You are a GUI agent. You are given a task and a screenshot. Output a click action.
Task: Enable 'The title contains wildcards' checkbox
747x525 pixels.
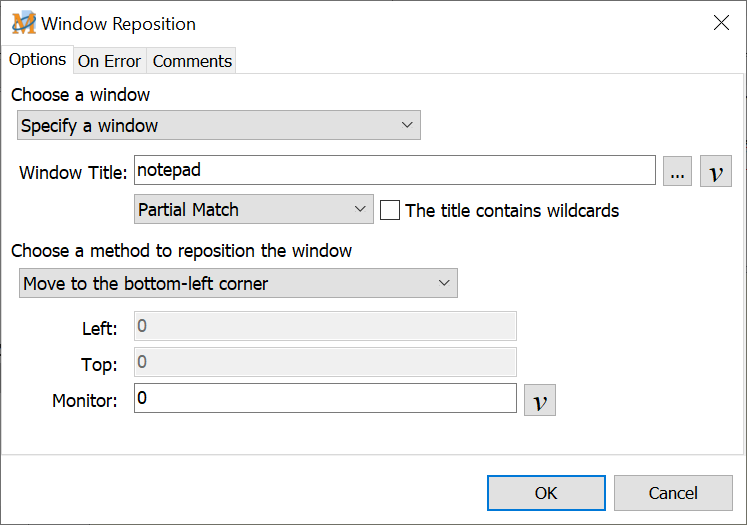(x=391, y=210)
